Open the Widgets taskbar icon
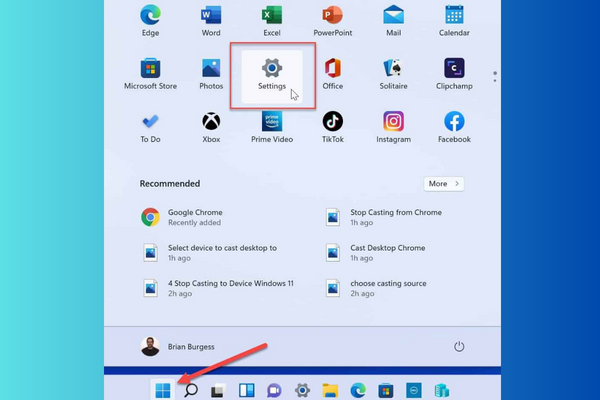Image resolution: width=600 pixels, height=400 pixels. pos(246,390)
